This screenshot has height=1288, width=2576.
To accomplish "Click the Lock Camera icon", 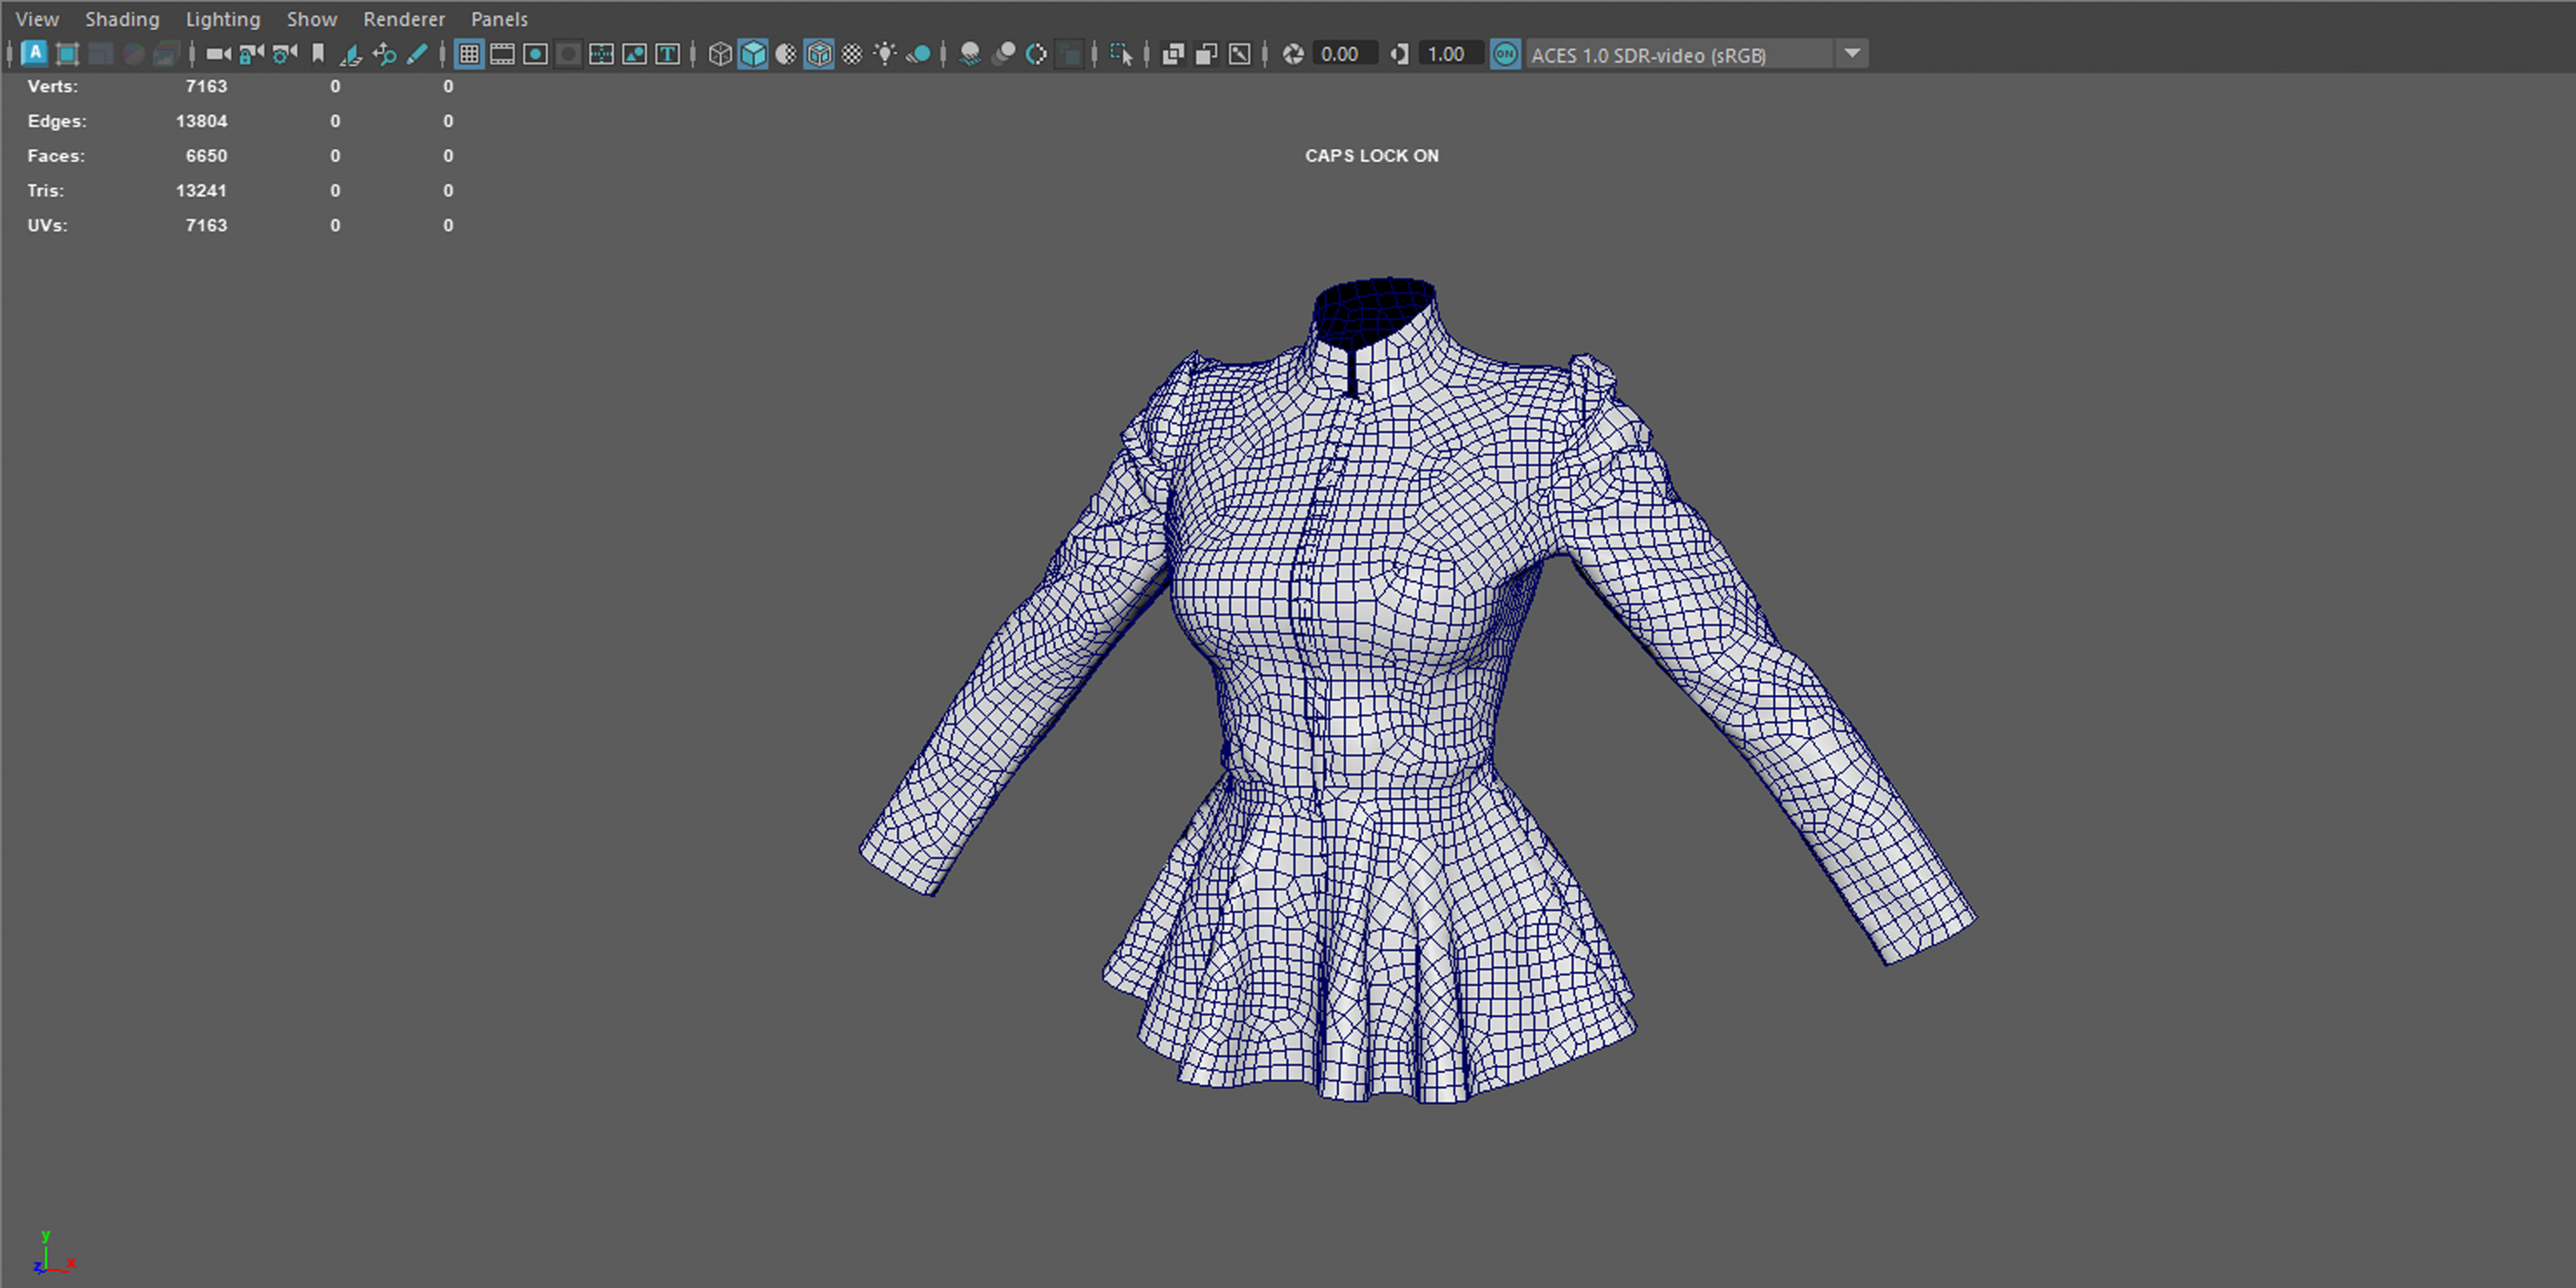I will pyautogui.click(x=251, y=54).
